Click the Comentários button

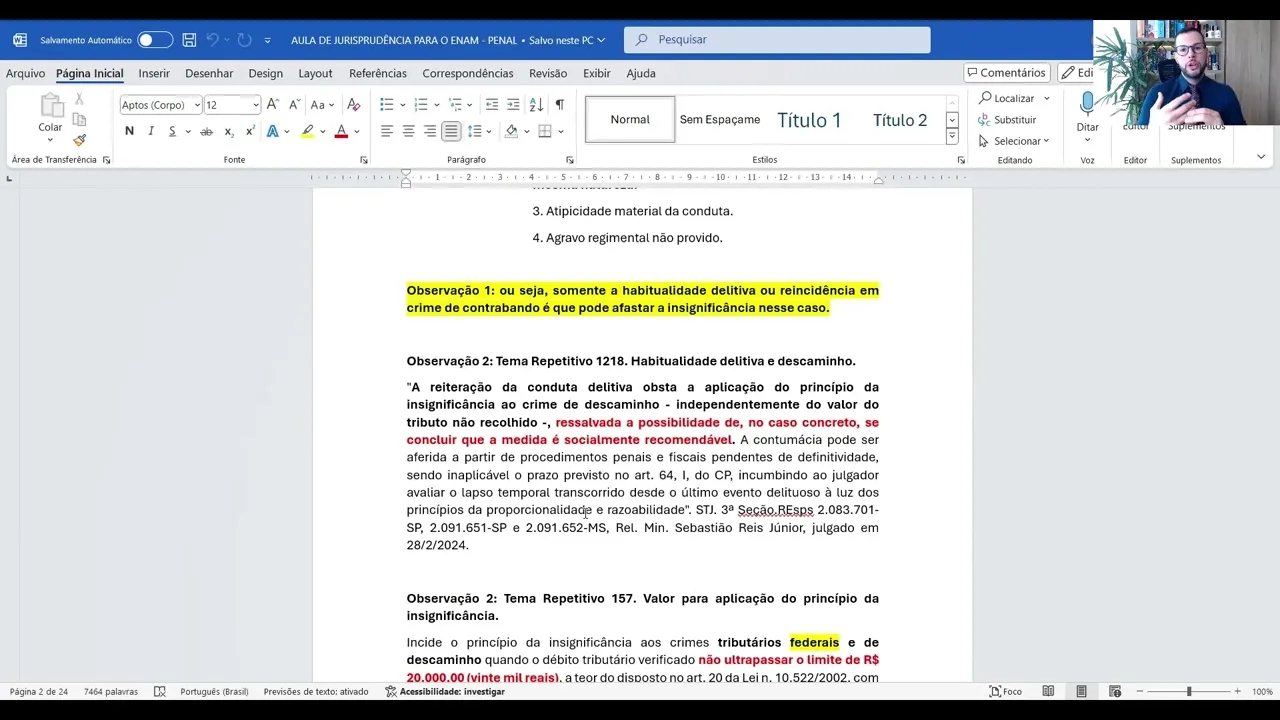[1006, 73]
